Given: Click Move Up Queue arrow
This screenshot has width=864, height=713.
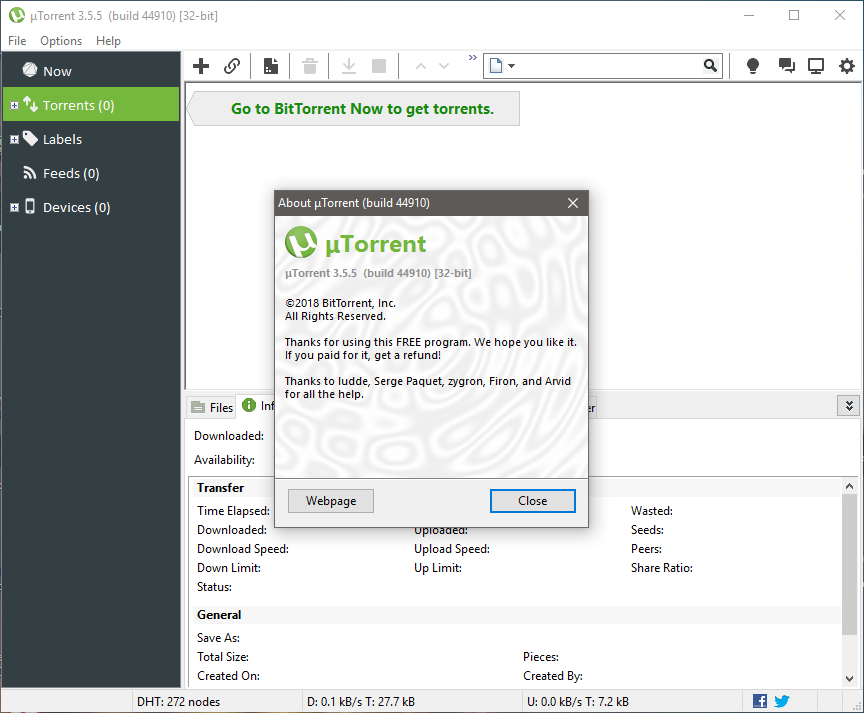Looking at the screenshot, I should 421,67.
